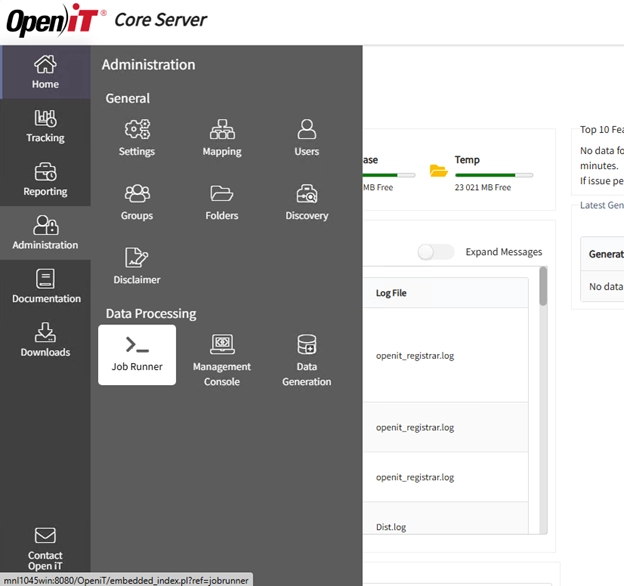Open Settings under General

(x=137, y=138)
